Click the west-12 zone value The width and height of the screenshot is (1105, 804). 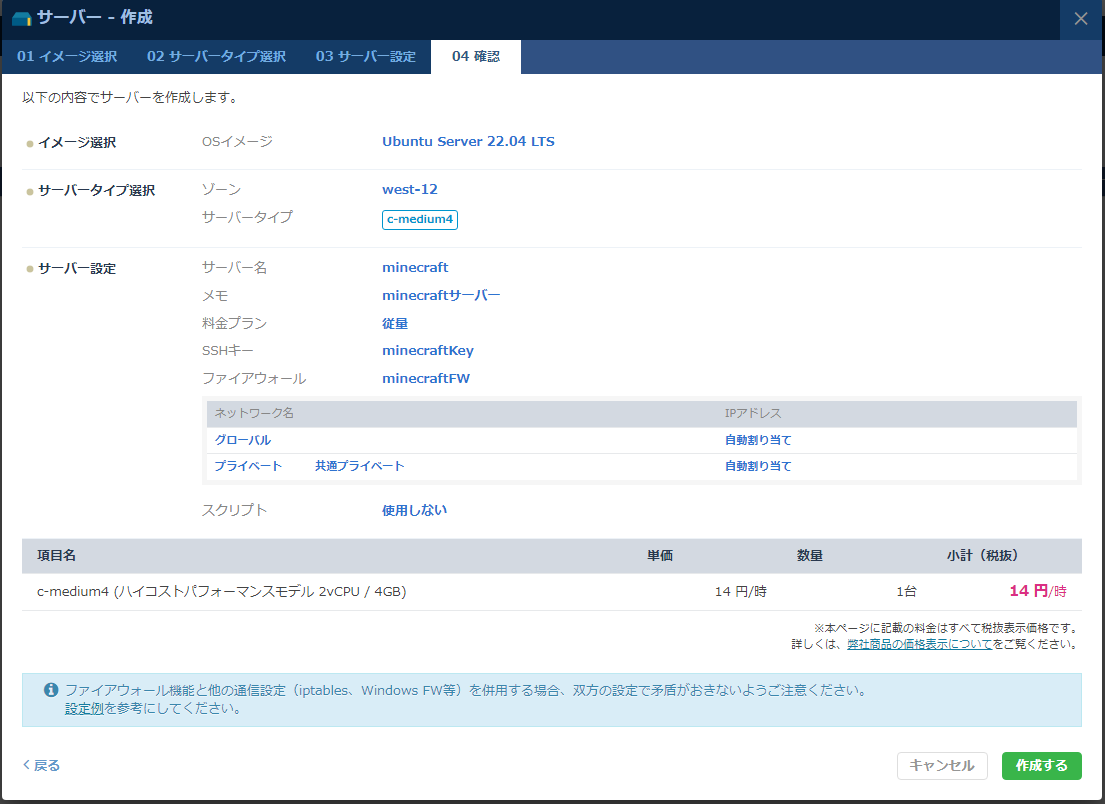coord(410,189)
